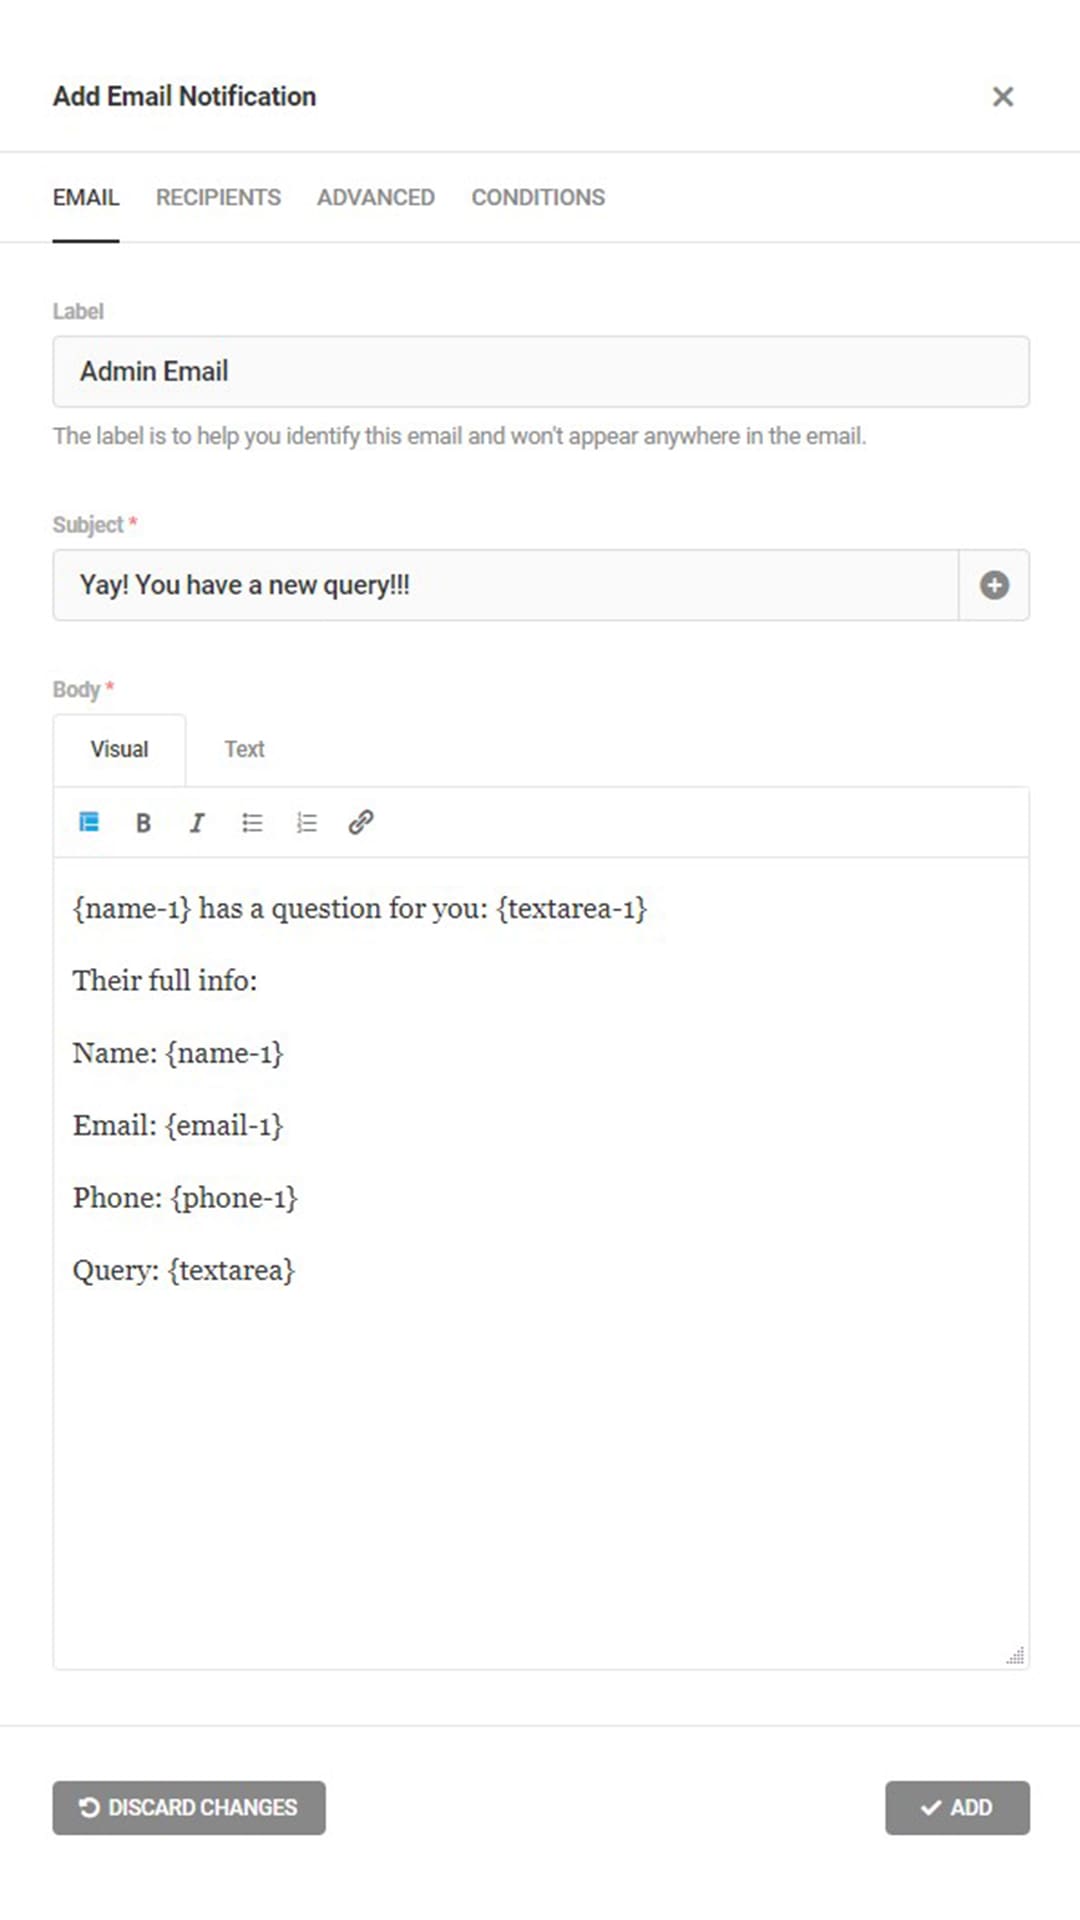
Task: View the CONDITIONS tab
Action: (538, 197)
